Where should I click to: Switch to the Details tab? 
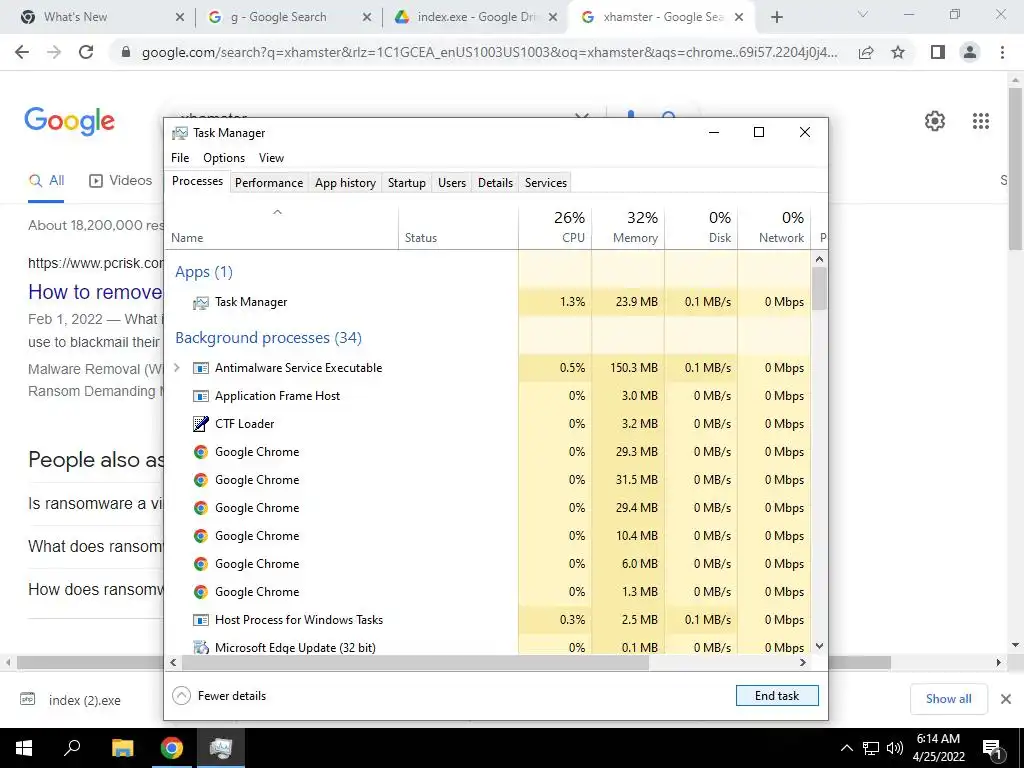pyautogui.click(x=496, y=183)
